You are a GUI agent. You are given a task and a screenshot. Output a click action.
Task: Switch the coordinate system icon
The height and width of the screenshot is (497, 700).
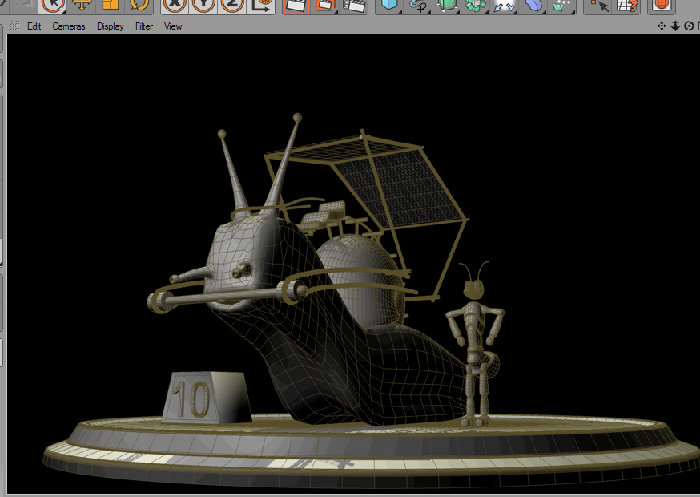click(260, 6)
